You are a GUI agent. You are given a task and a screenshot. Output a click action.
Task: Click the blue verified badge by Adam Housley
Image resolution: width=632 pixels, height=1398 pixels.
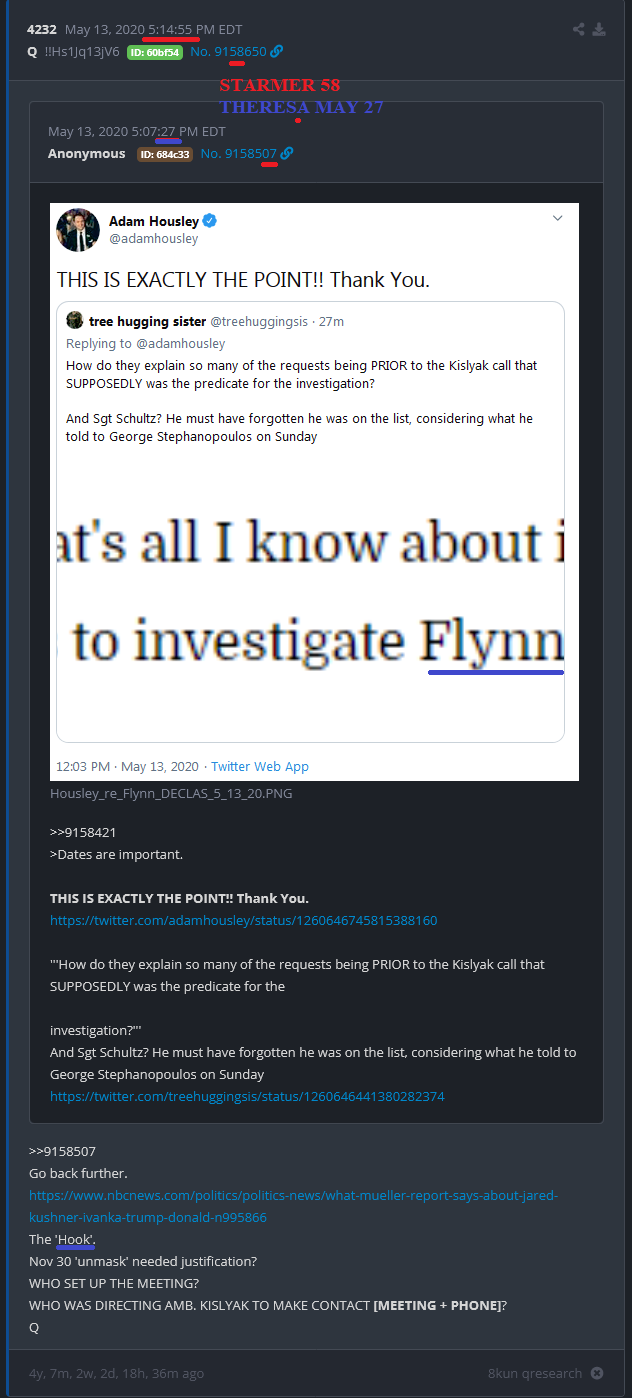click(x=210, y=221)
